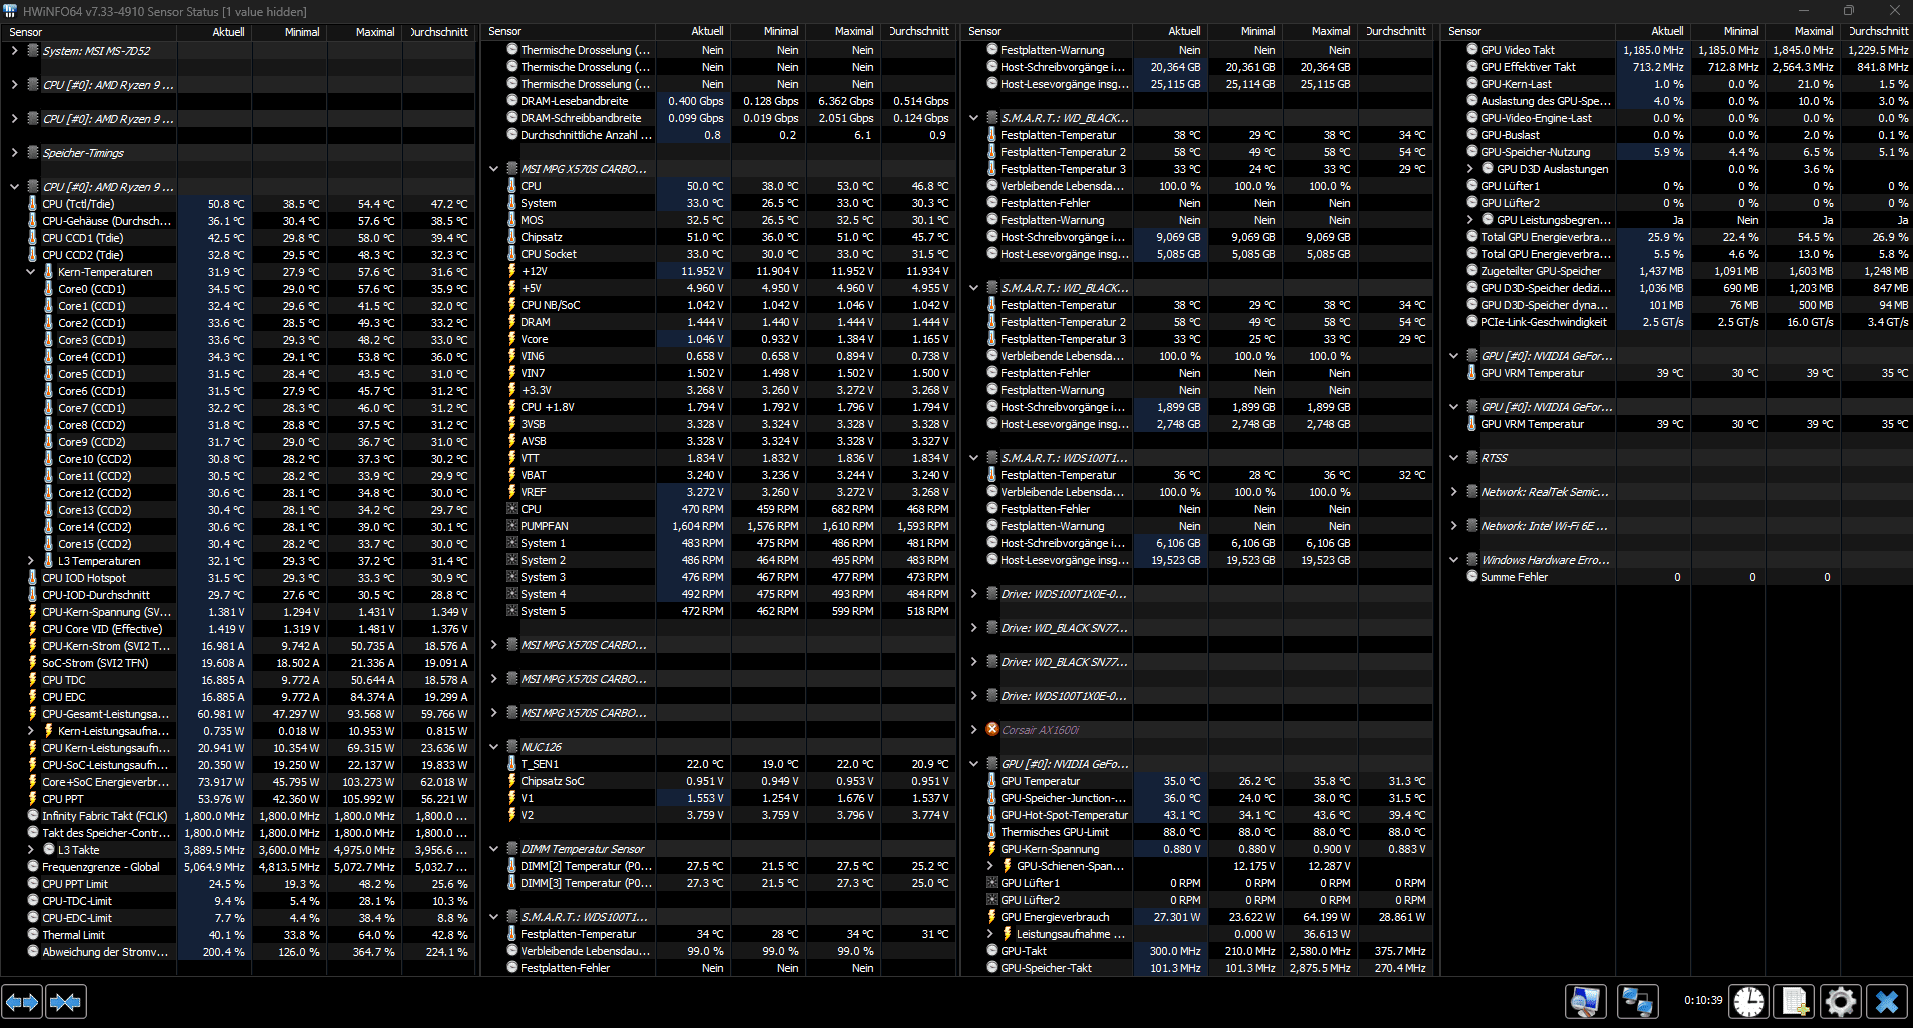This screenshot has width=1913, height=1028.
Task: Select the Infinity Fabric Takt (FCLK) row
Action: pyautogui.click(x=238, y=816)
